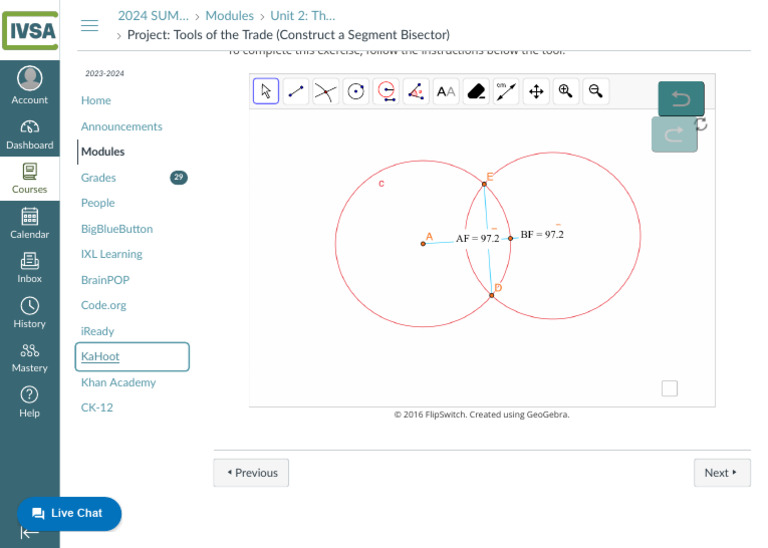Click the 2023-2024 term label

click(104, 73)
